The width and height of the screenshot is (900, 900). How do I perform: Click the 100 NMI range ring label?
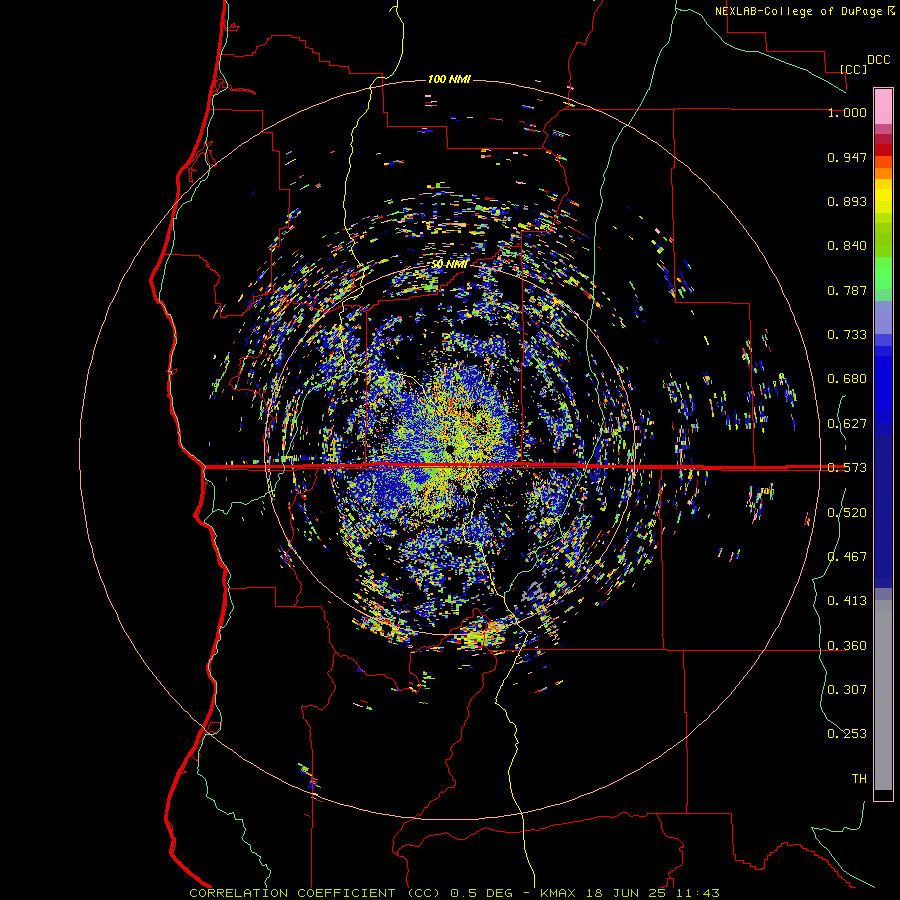pos(449,79)
